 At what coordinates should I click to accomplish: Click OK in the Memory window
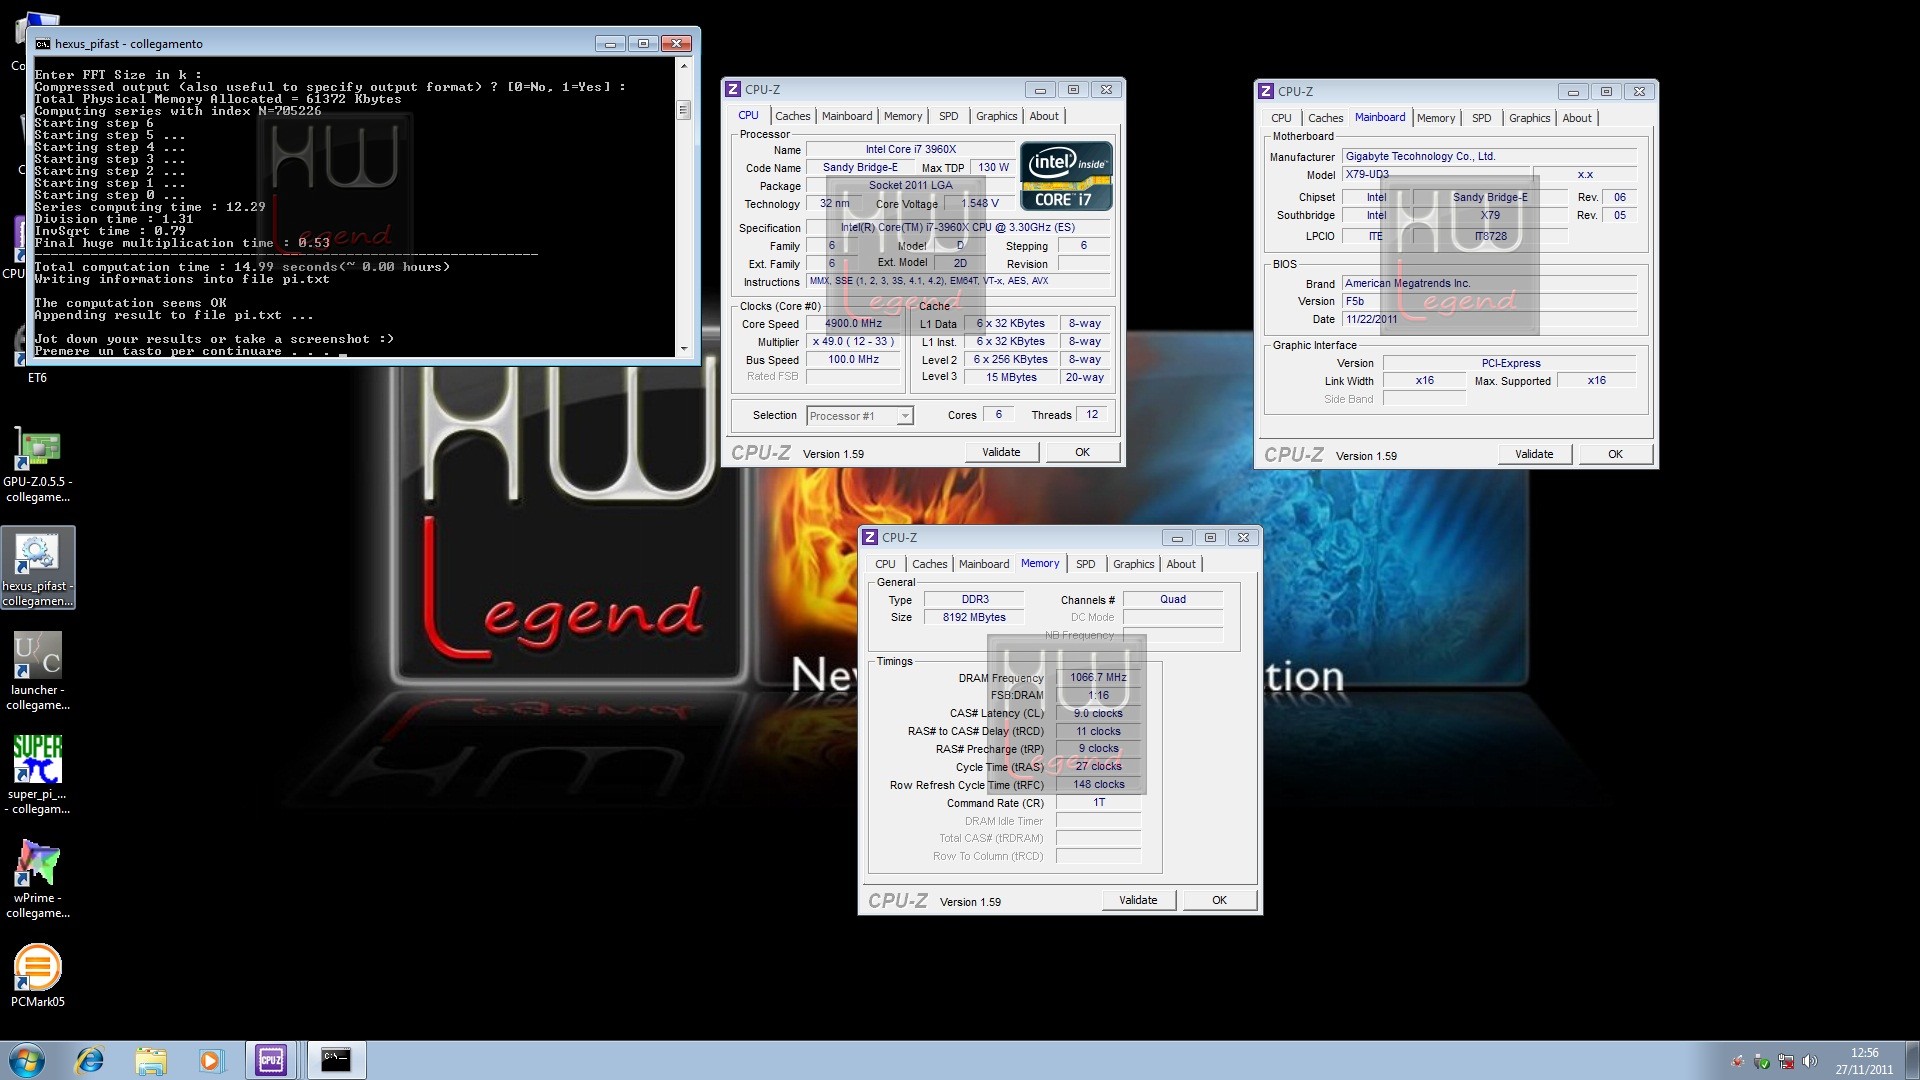tap(1219, 900)
